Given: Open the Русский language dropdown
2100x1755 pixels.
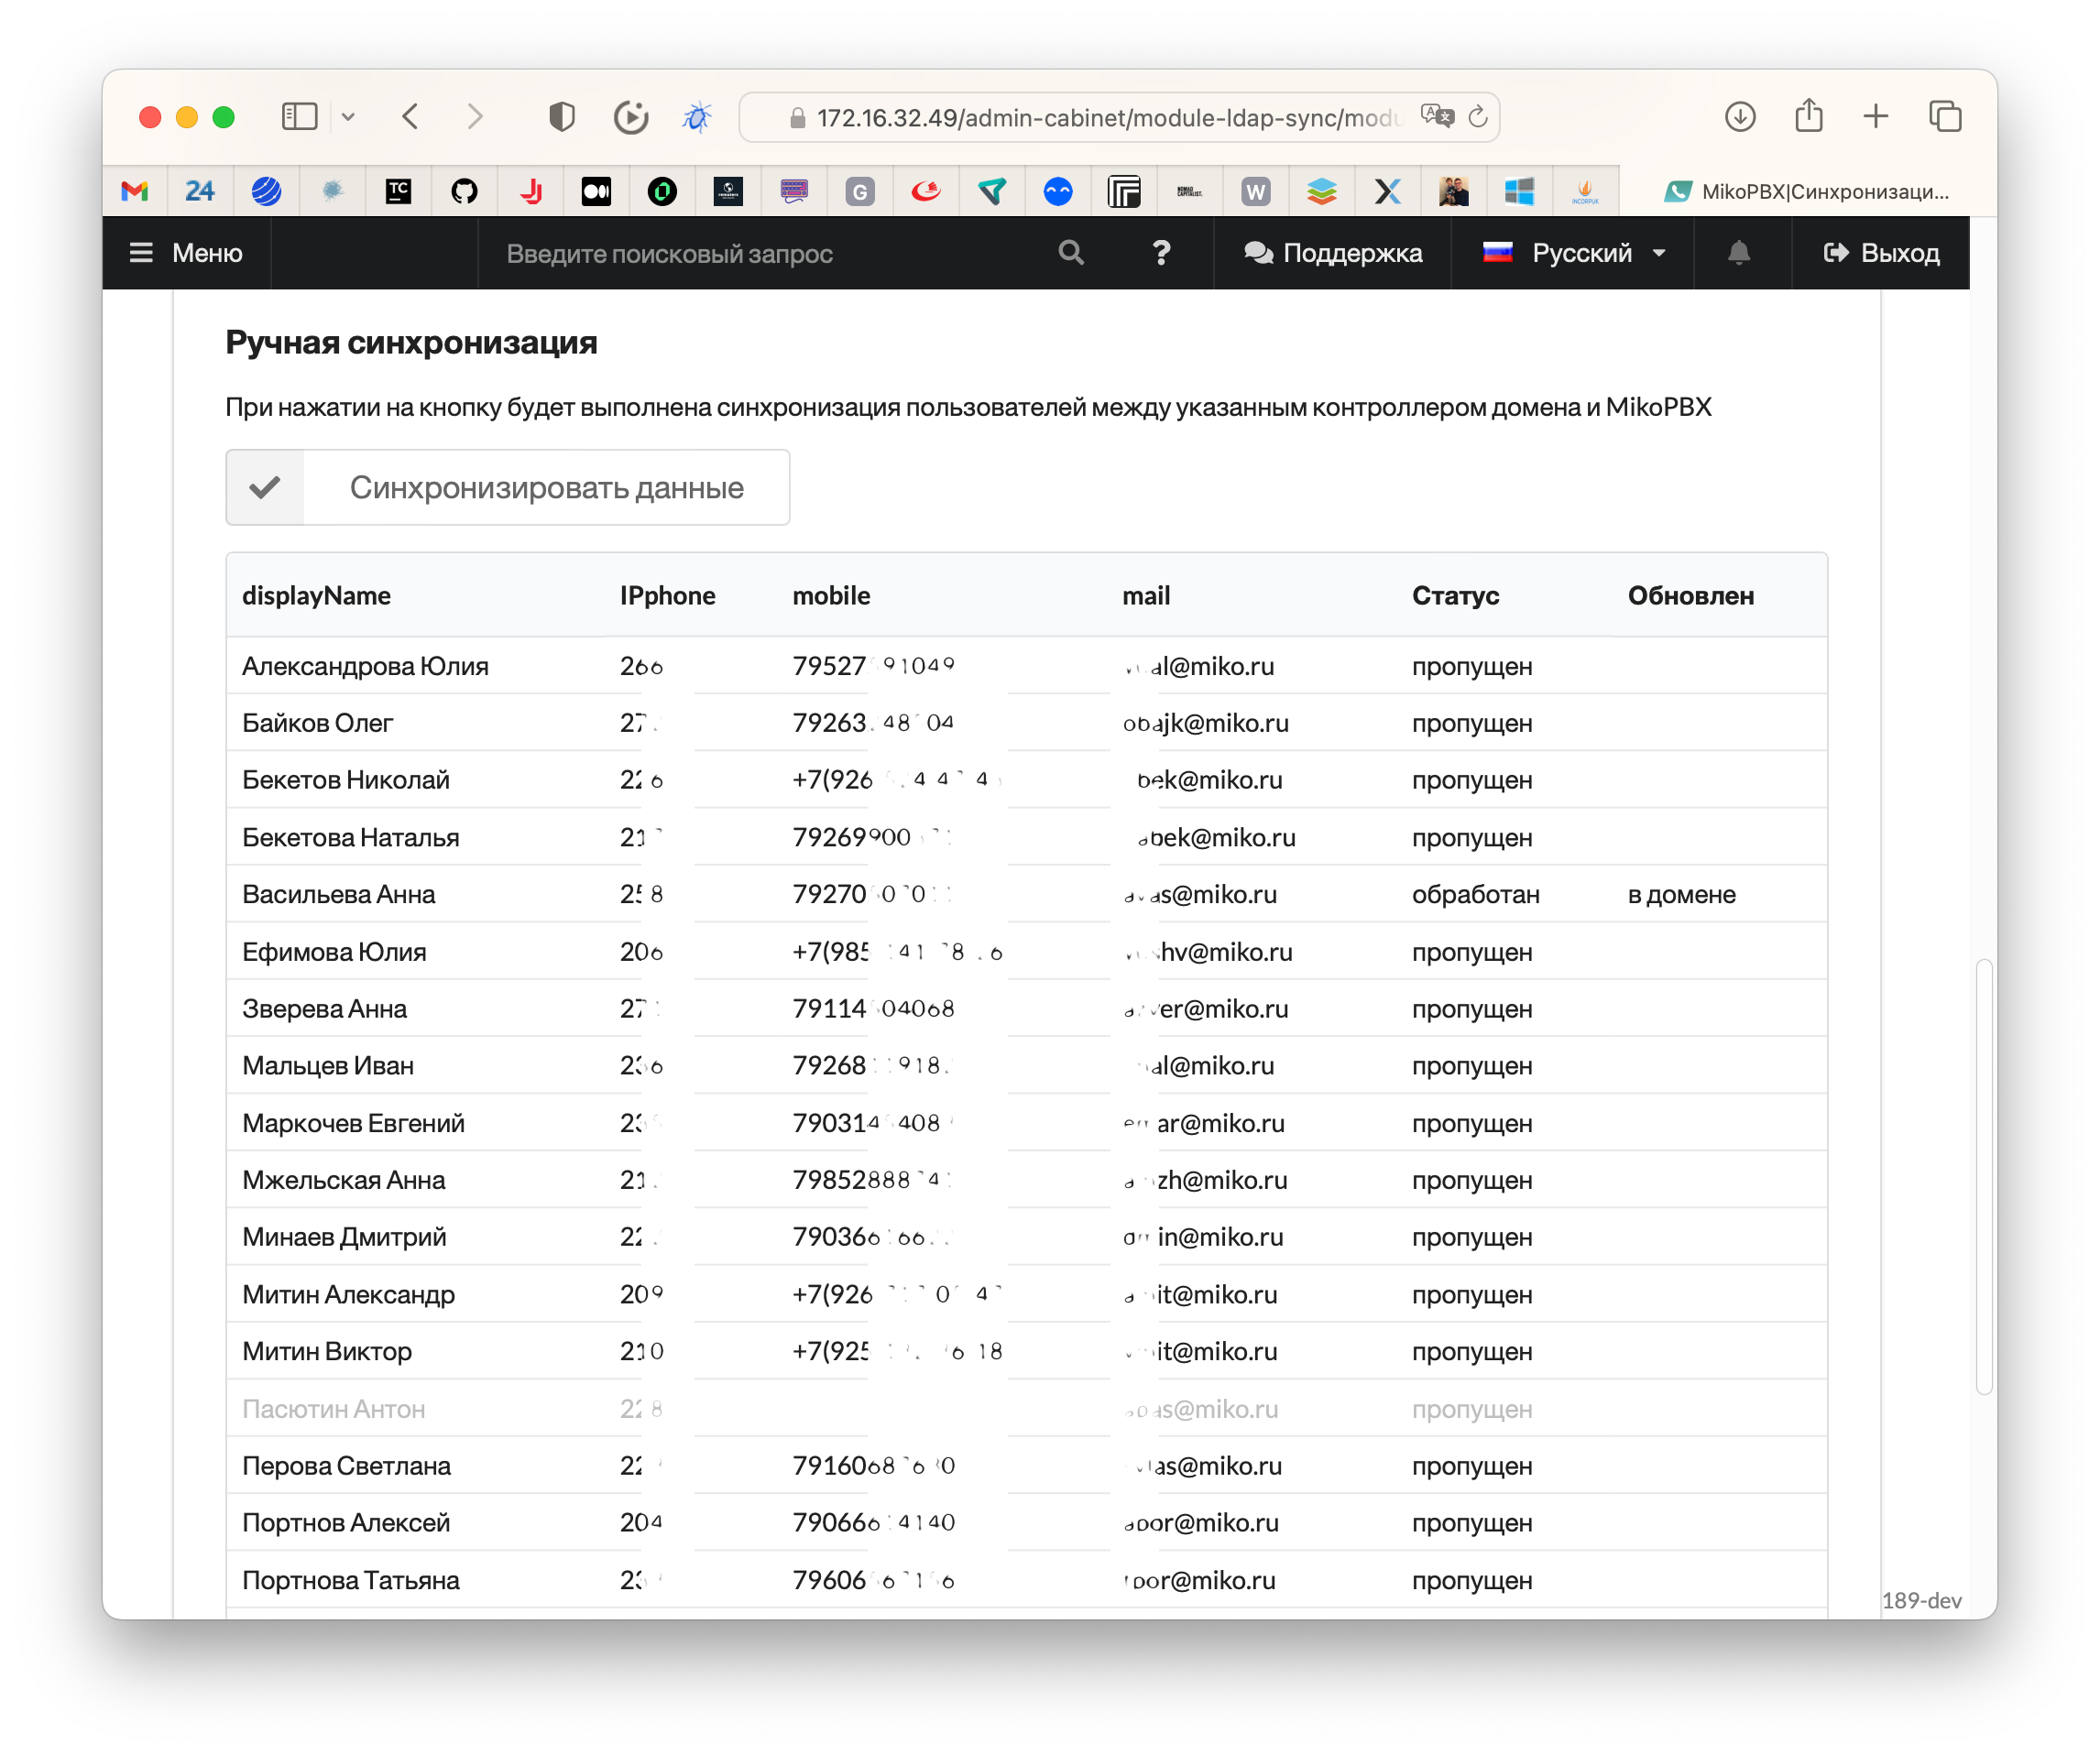Looking at the screenshot, I should click(x=1574, y=253).
